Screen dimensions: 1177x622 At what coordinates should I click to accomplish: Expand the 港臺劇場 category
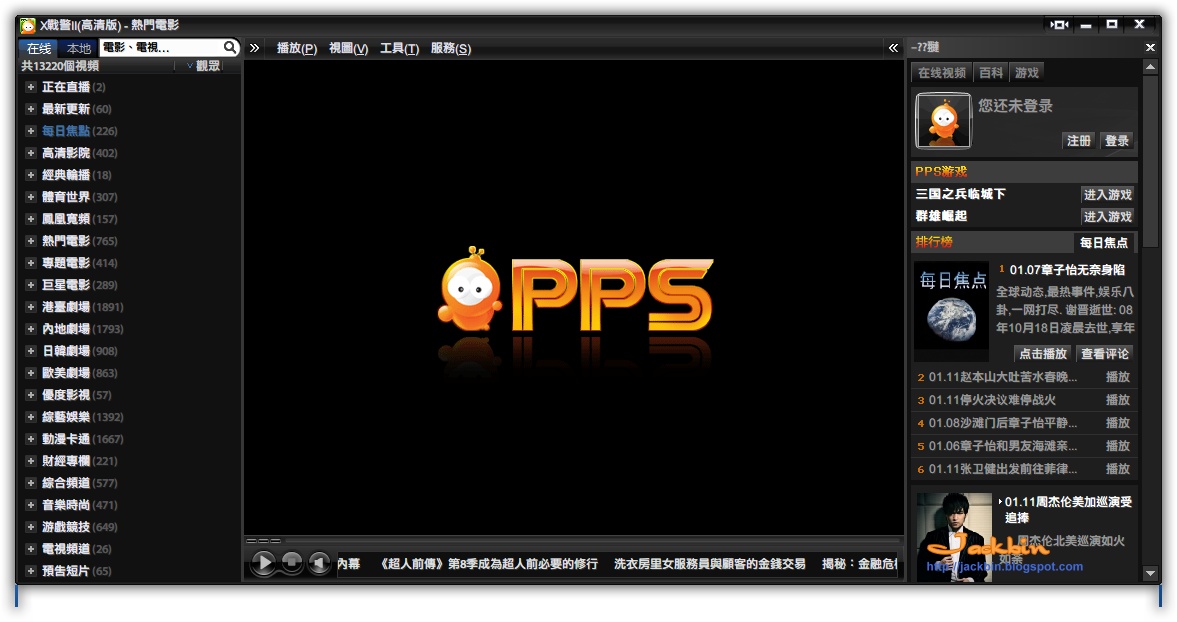pos(31,306)
